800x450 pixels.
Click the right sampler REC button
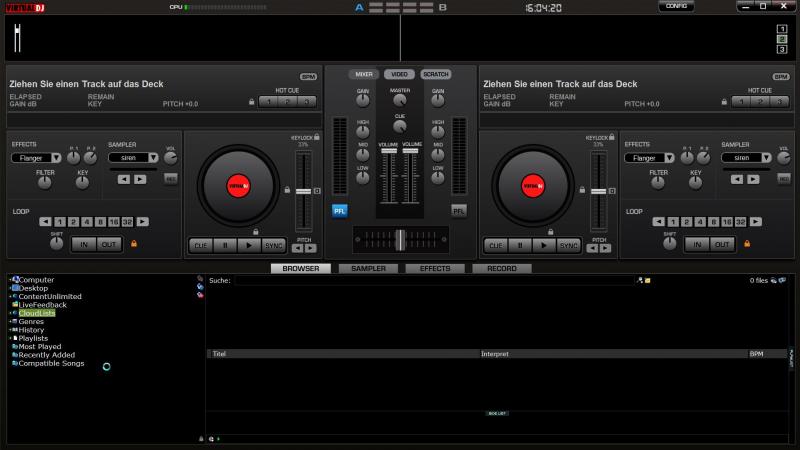coord(783,178)
